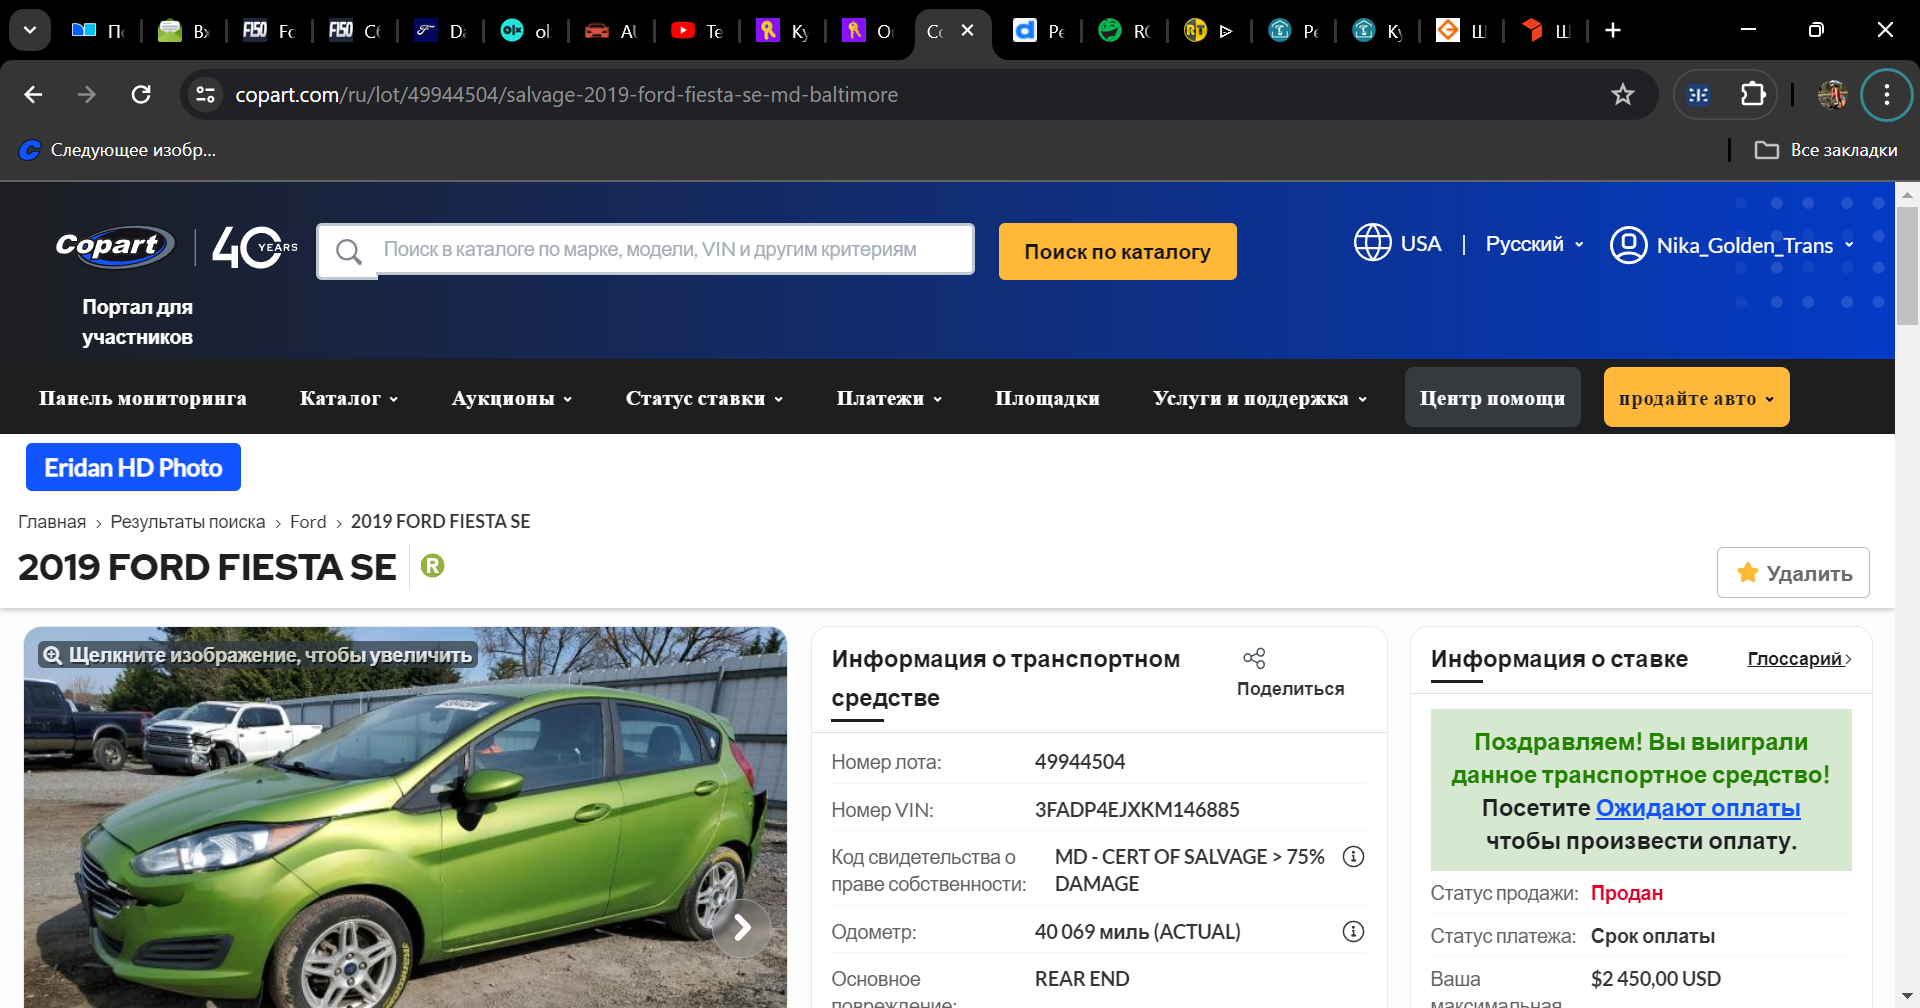The width and height of the screenshot is (1920, 1008).
Task: Click next image arrow on car photo
Action: click(x=742, y=928)
